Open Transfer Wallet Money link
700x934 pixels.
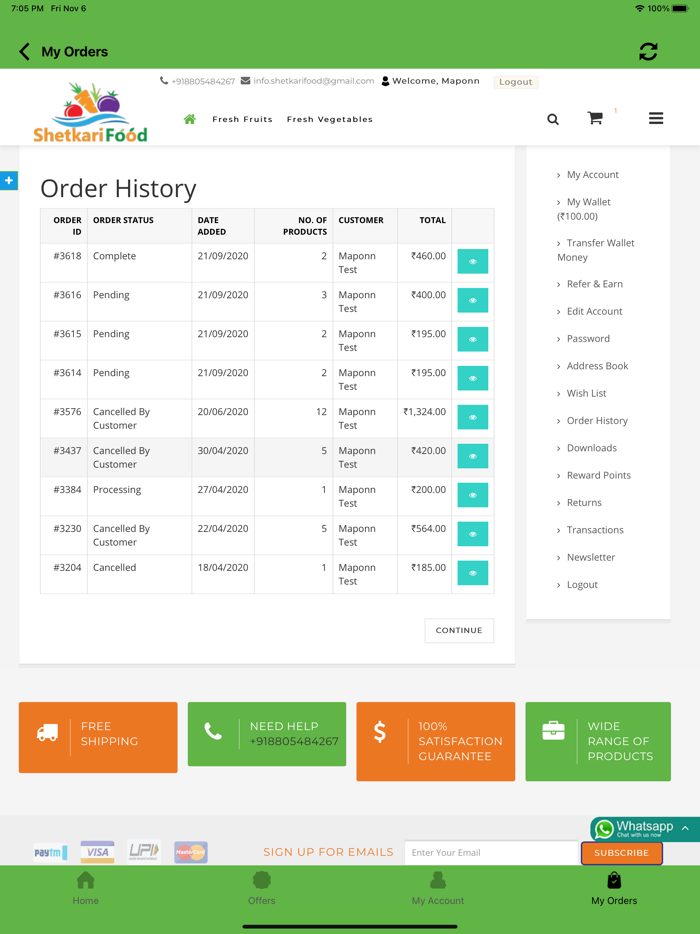coord(596,250)
